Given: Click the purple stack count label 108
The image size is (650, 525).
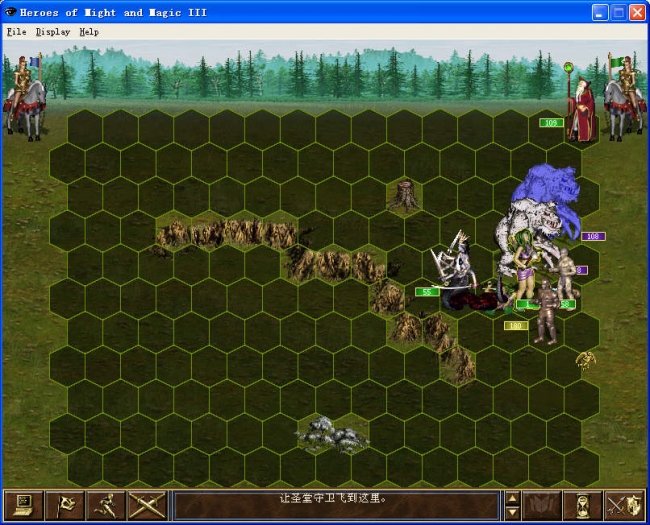Looking at the screenshot, I should (593, 236).
